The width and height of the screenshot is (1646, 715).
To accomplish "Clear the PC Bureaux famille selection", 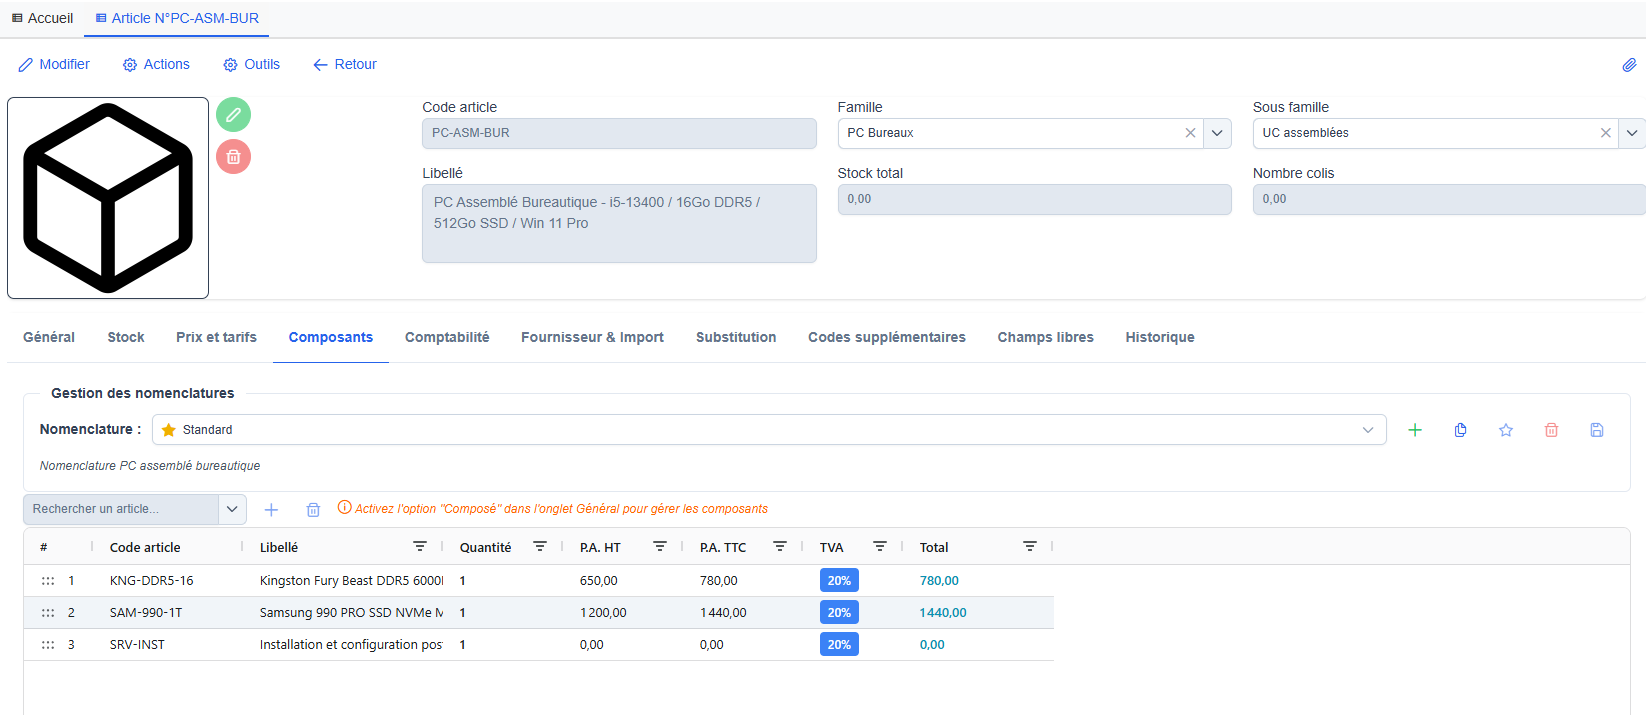I will click(x=1190, y=133).
